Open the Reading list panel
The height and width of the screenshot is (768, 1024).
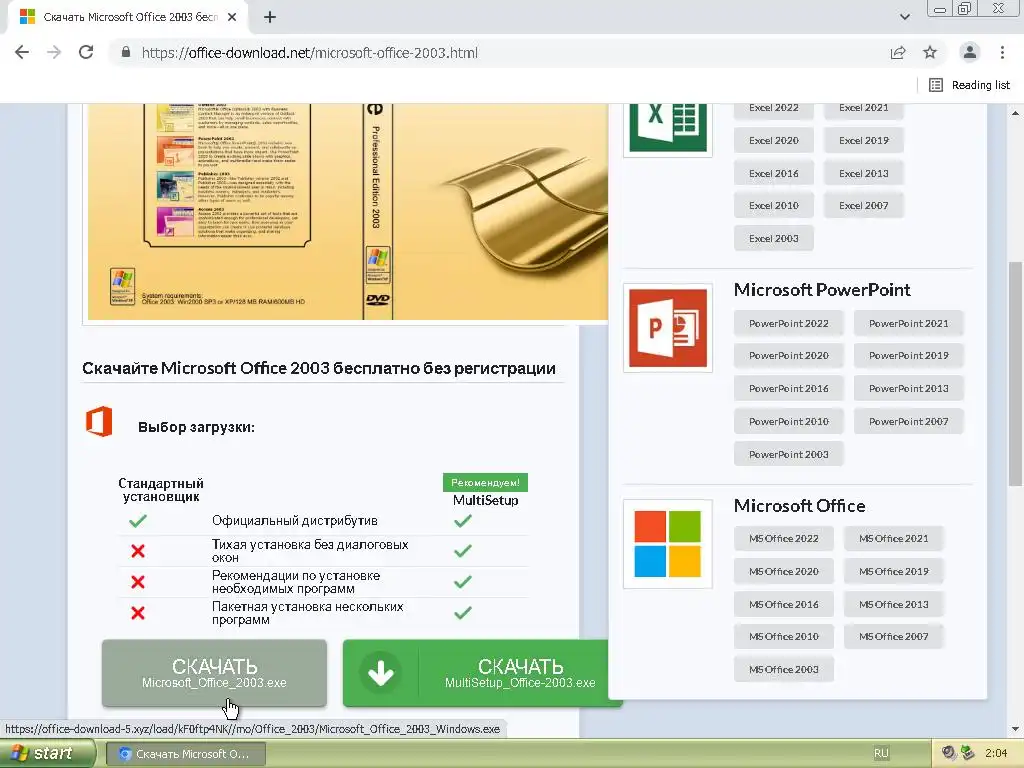coord(970,85)
